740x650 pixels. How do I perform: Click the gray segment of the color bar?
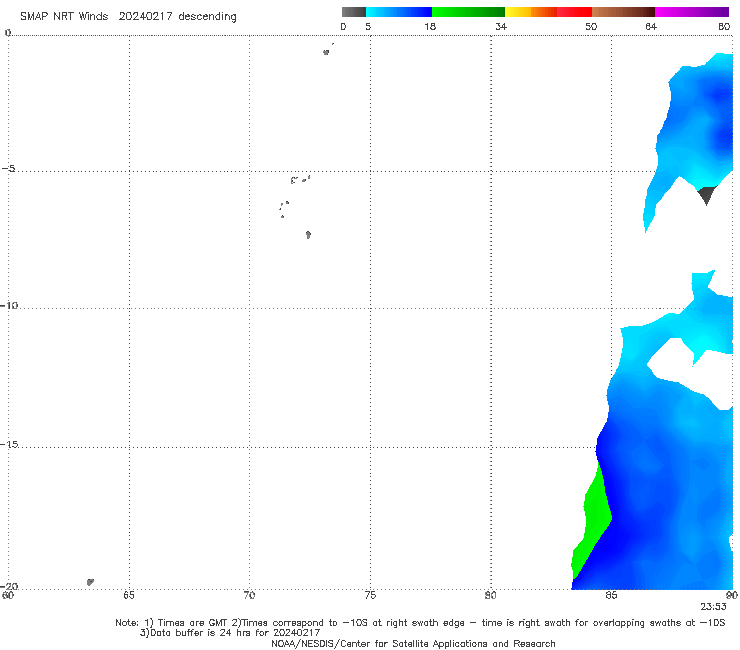tap(353, 12)
